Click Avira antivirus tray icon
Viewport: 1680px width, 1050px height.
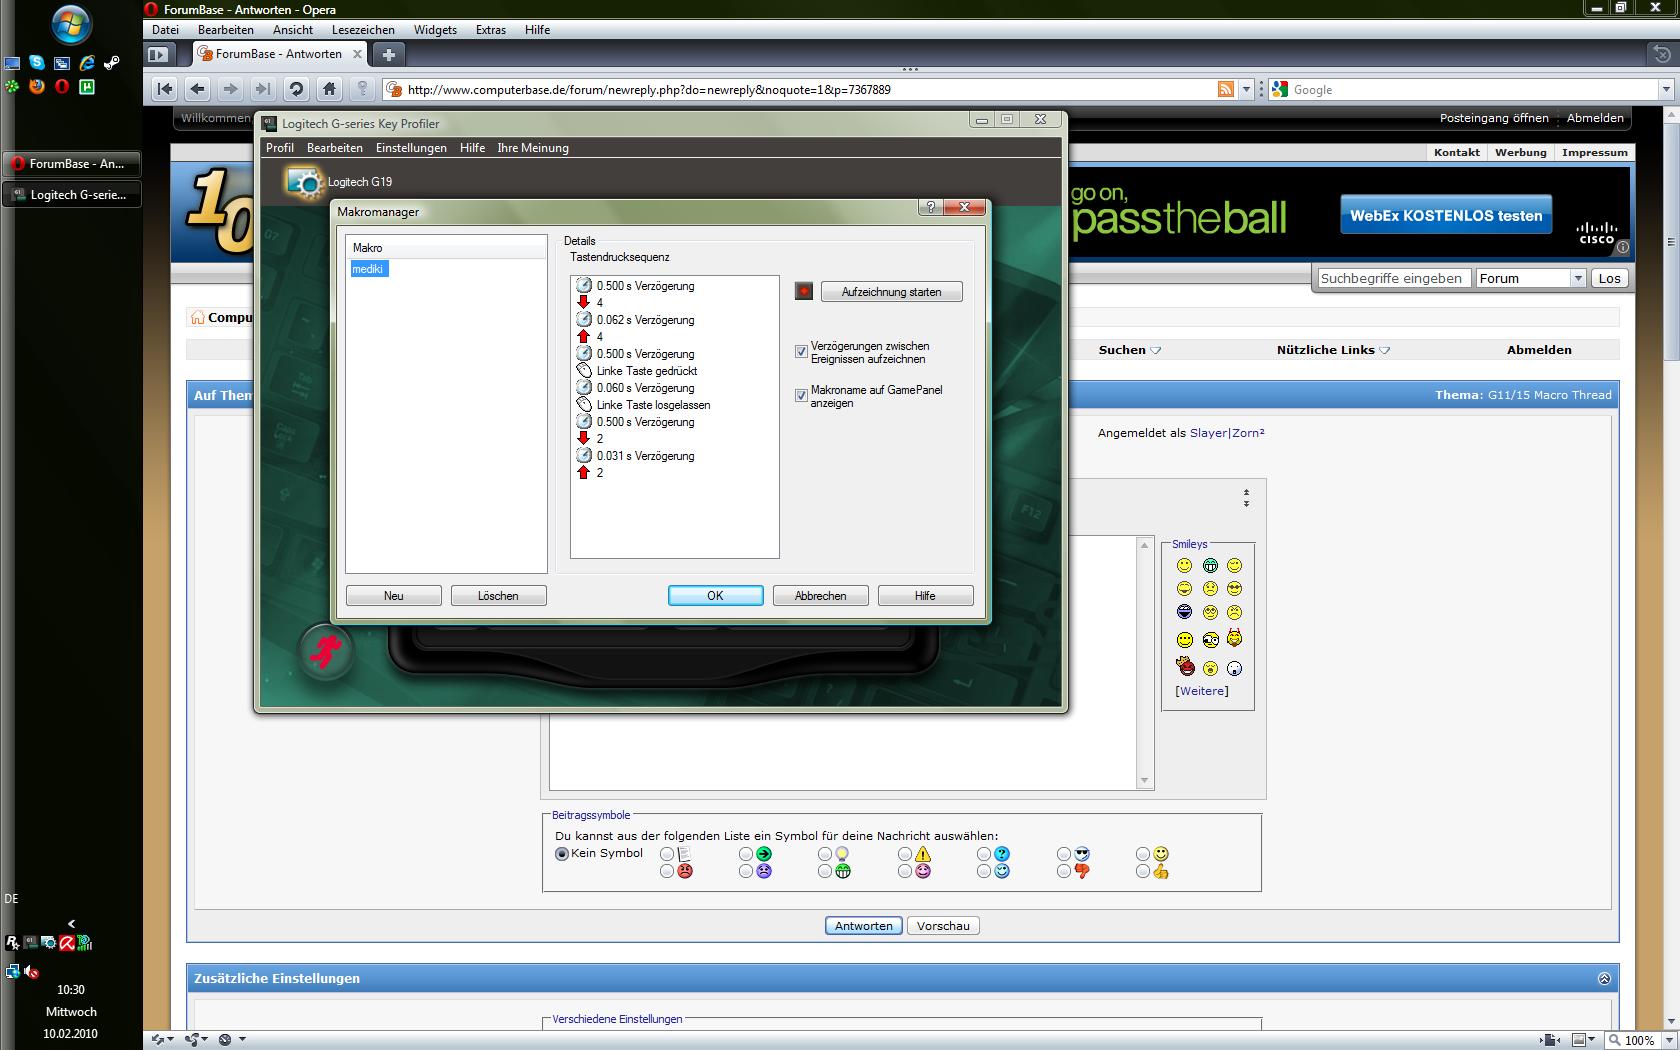(x=66, y=942)
